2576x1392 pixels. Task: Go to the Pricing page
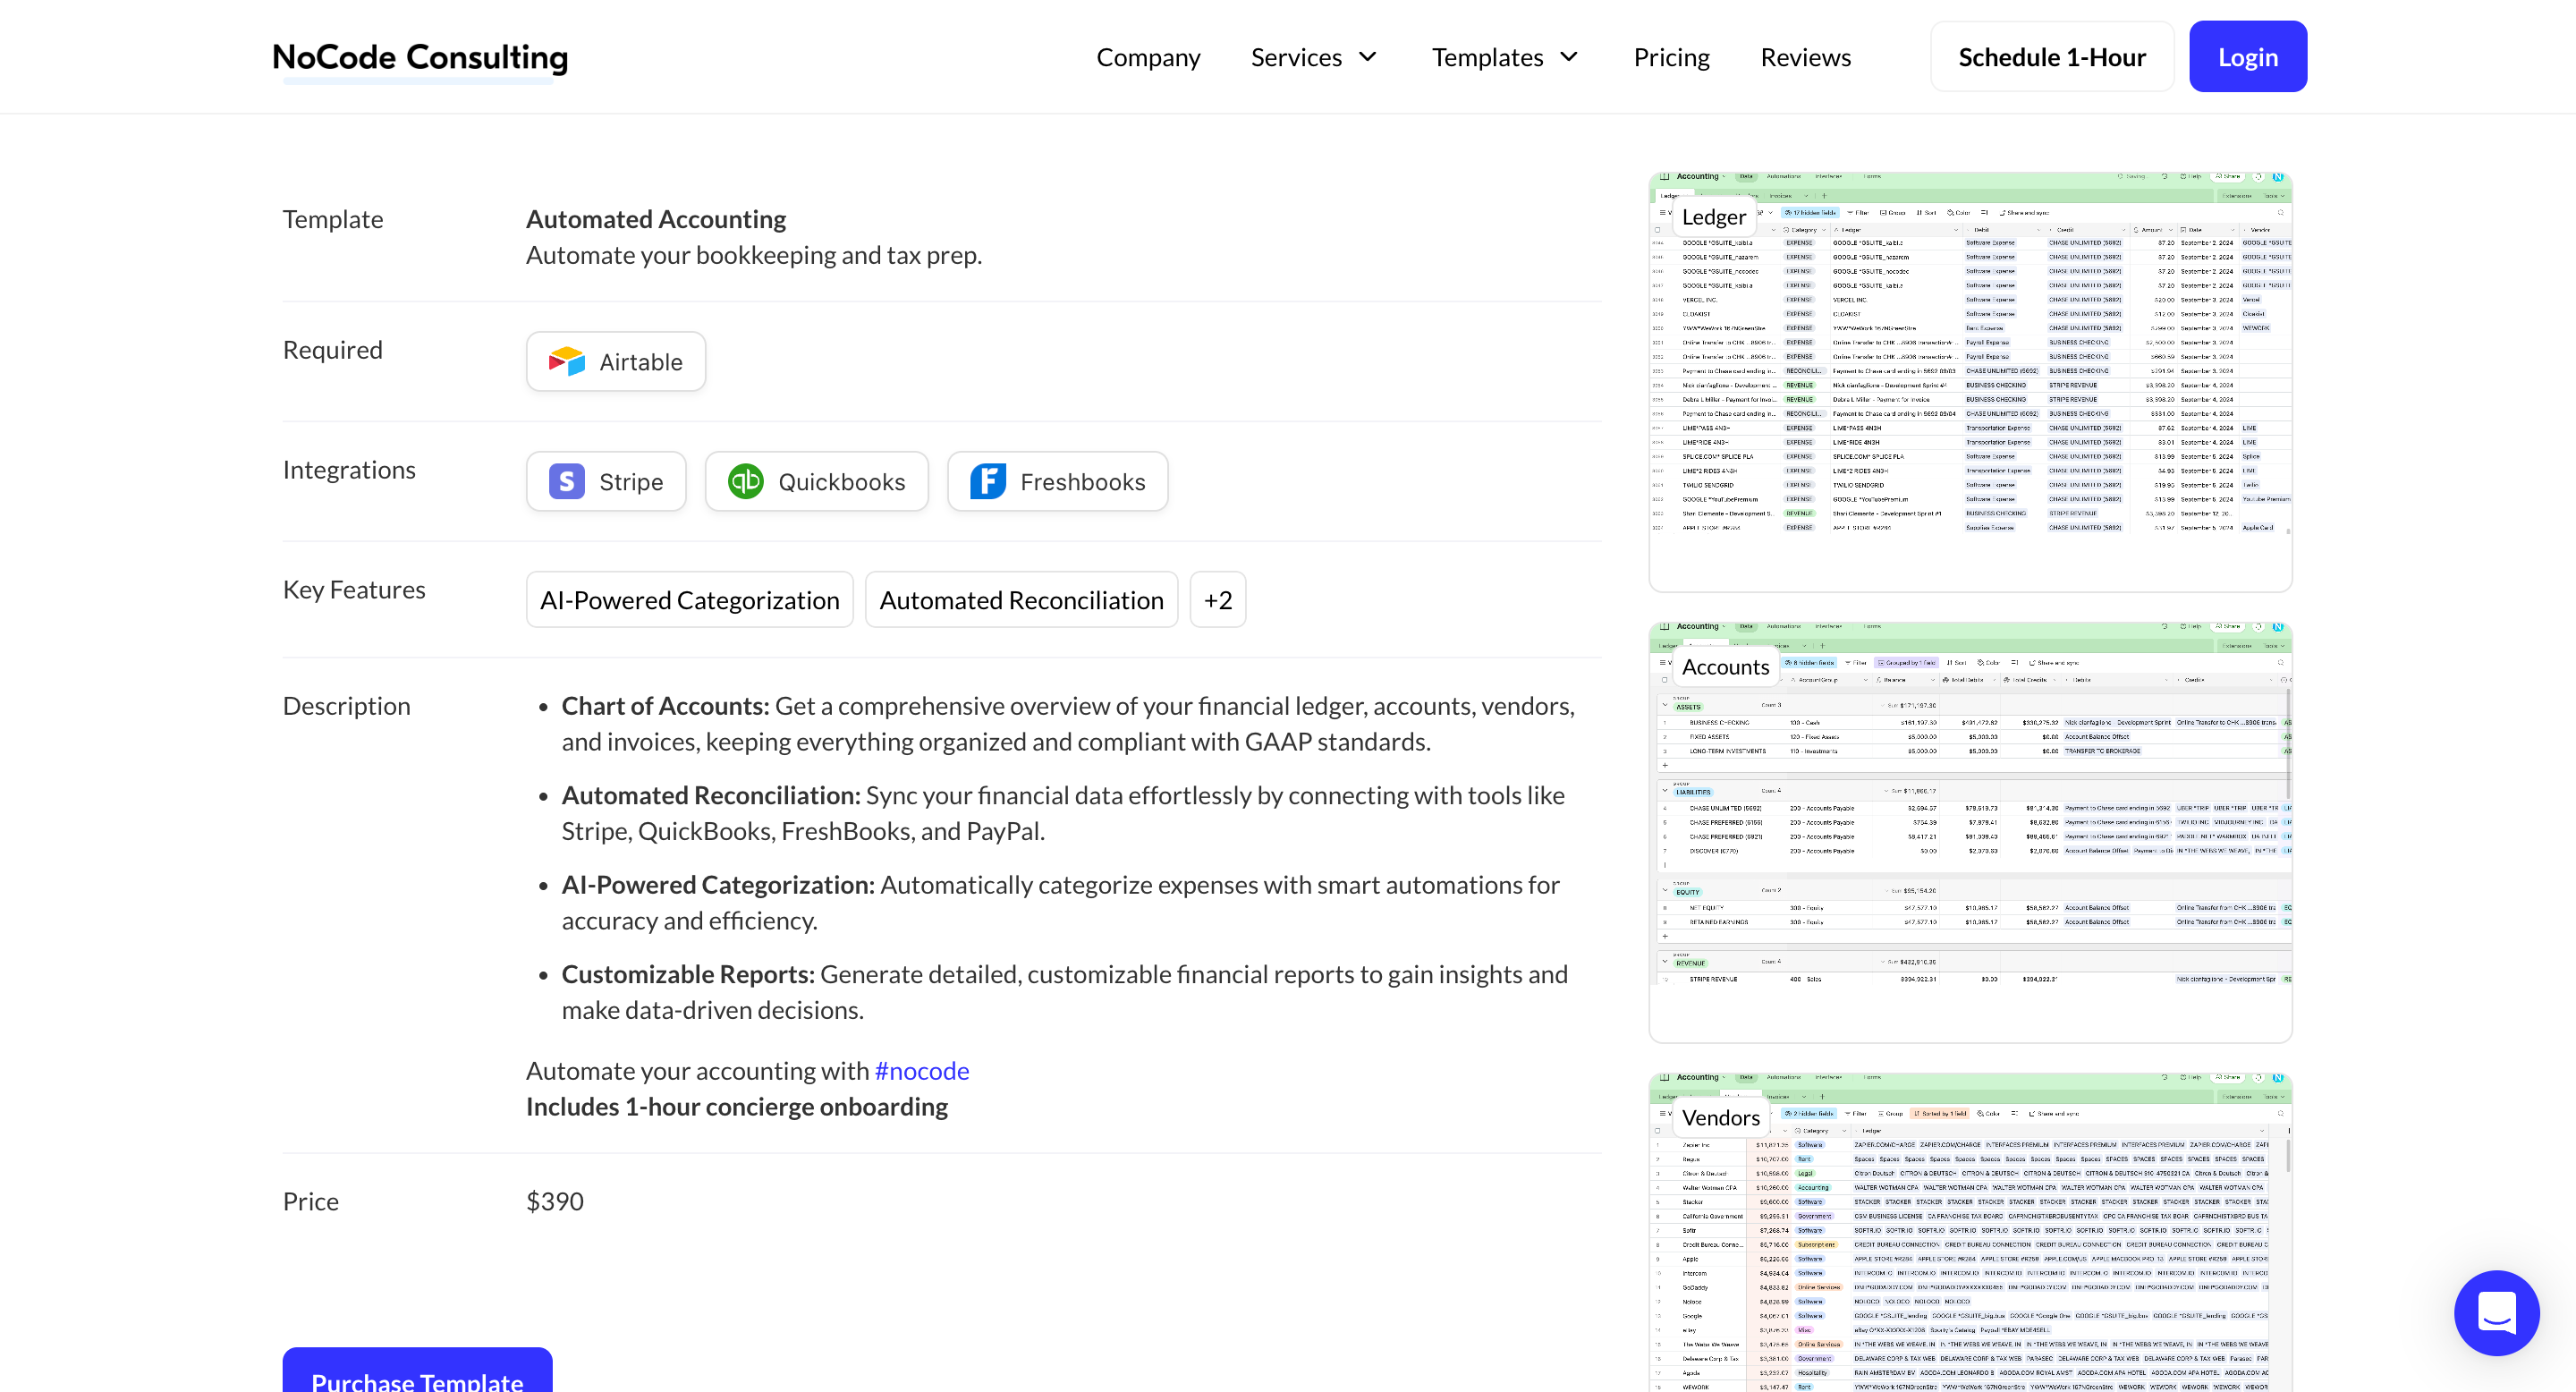(x=1671, y=58)
